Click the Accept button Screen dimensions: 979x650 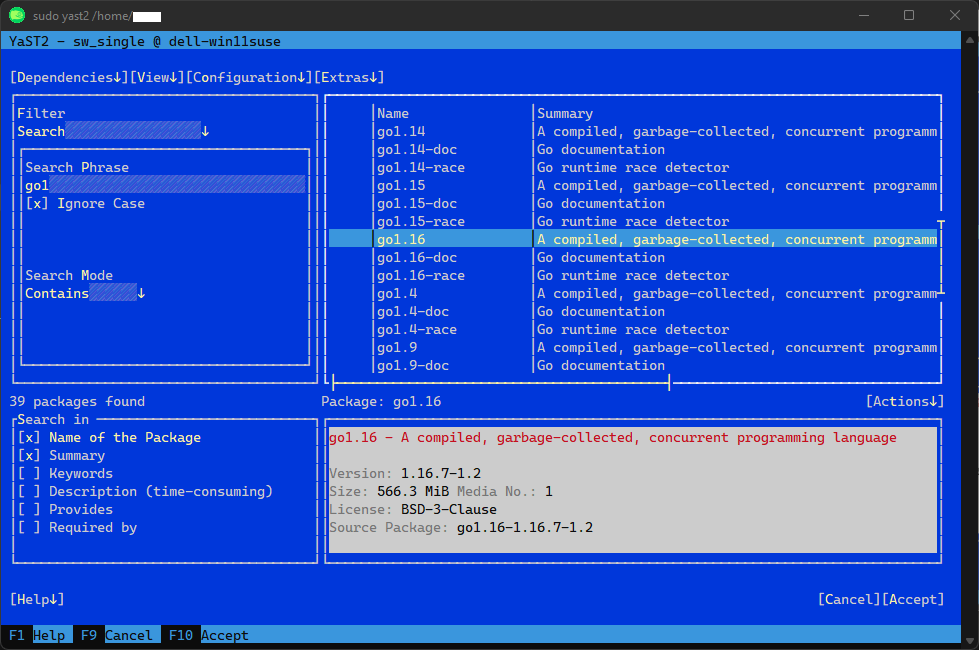(913, 599)
